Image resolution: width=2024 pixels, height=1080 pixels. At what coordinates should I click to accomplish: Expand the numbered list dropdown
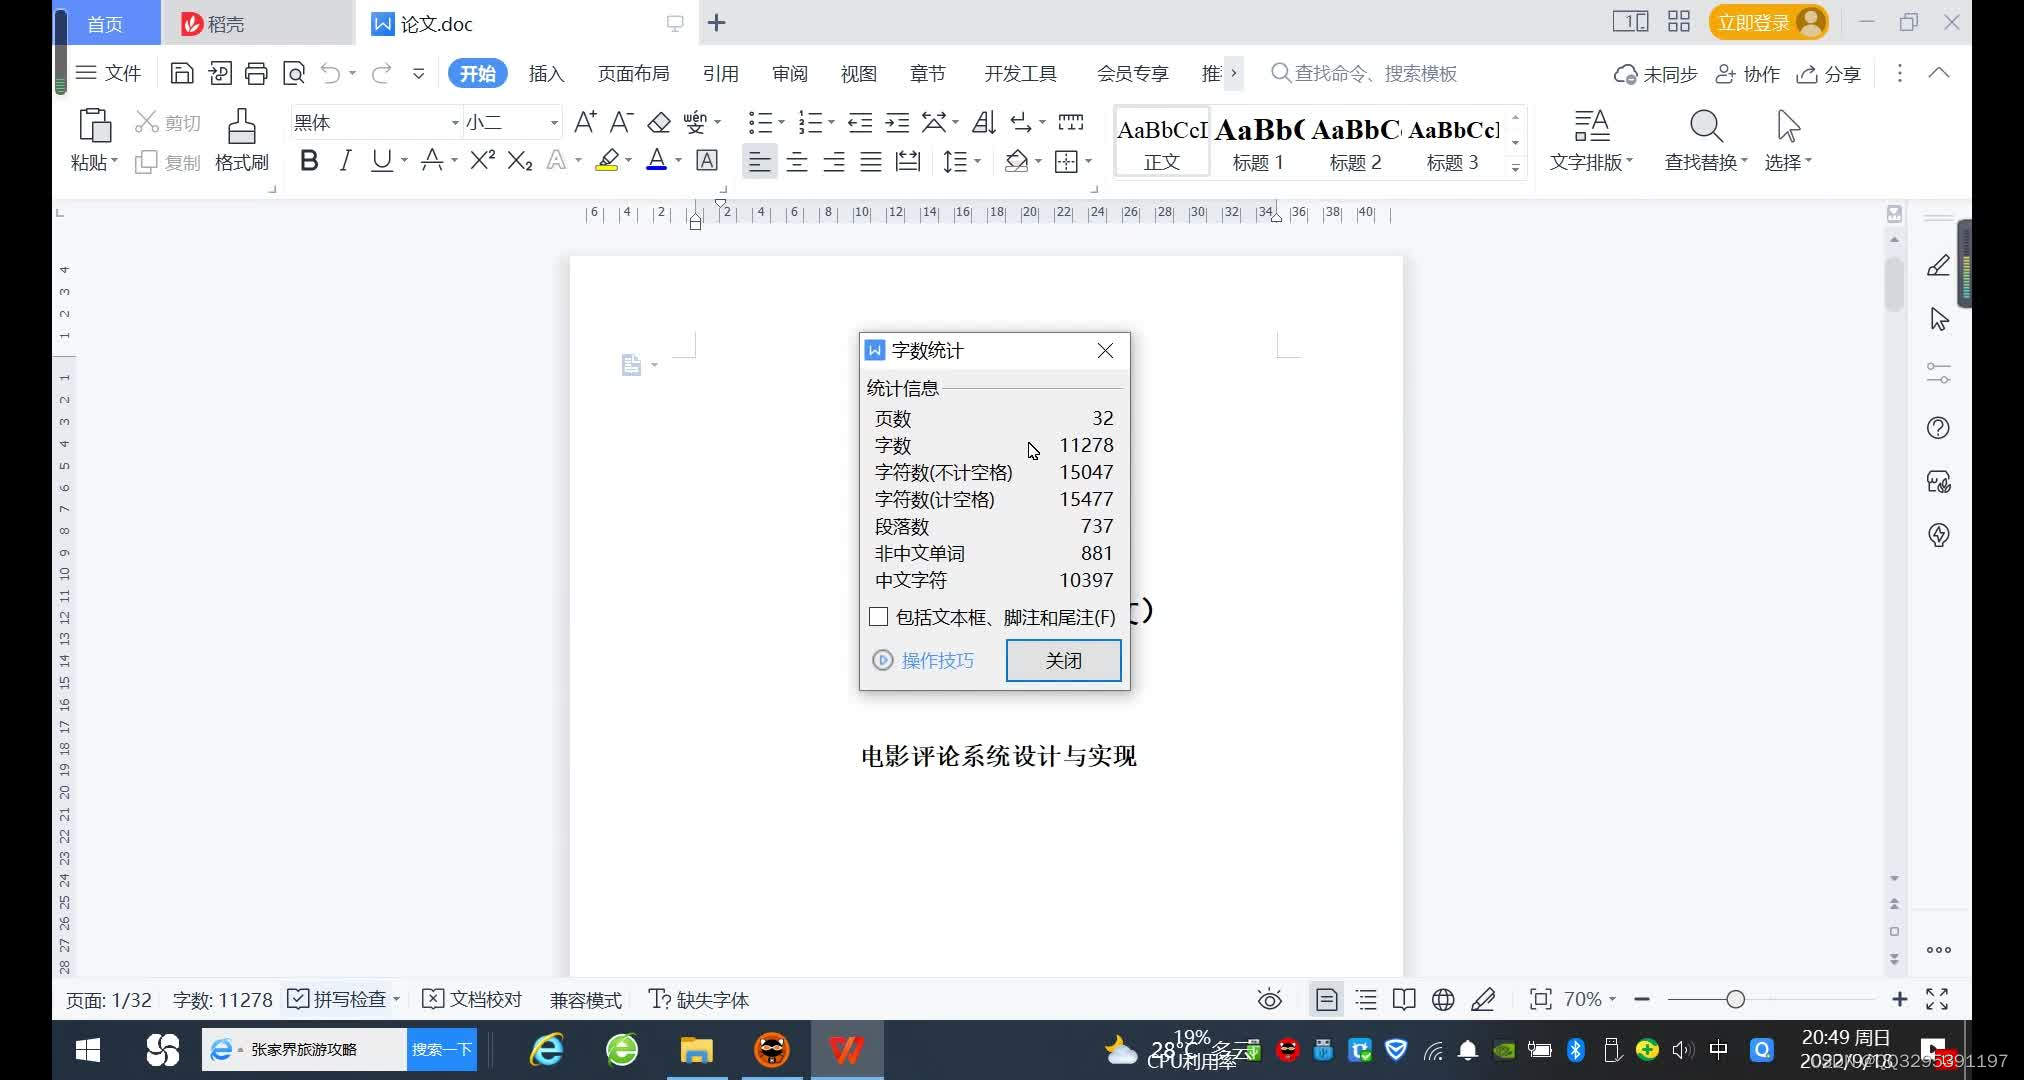pyautogui.click(x=832, y=123)
